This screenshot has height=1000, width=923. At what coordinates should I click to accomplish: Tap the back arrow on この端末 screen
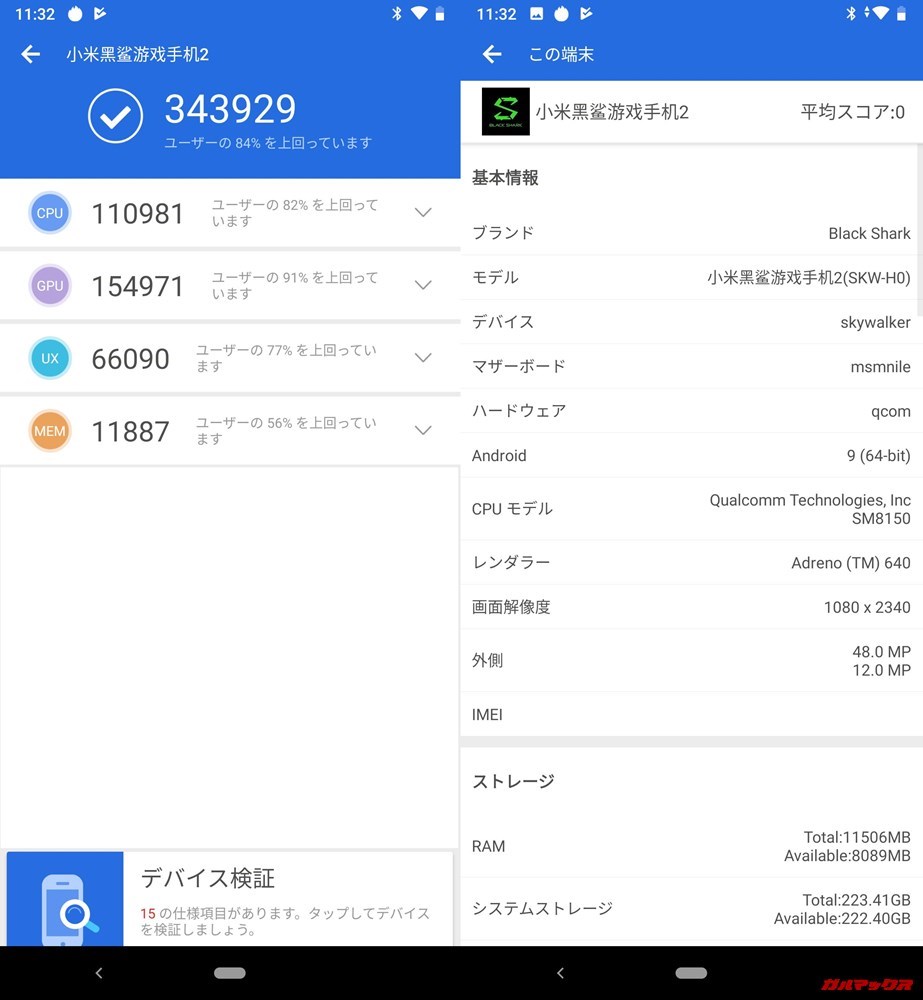point(492,54)
